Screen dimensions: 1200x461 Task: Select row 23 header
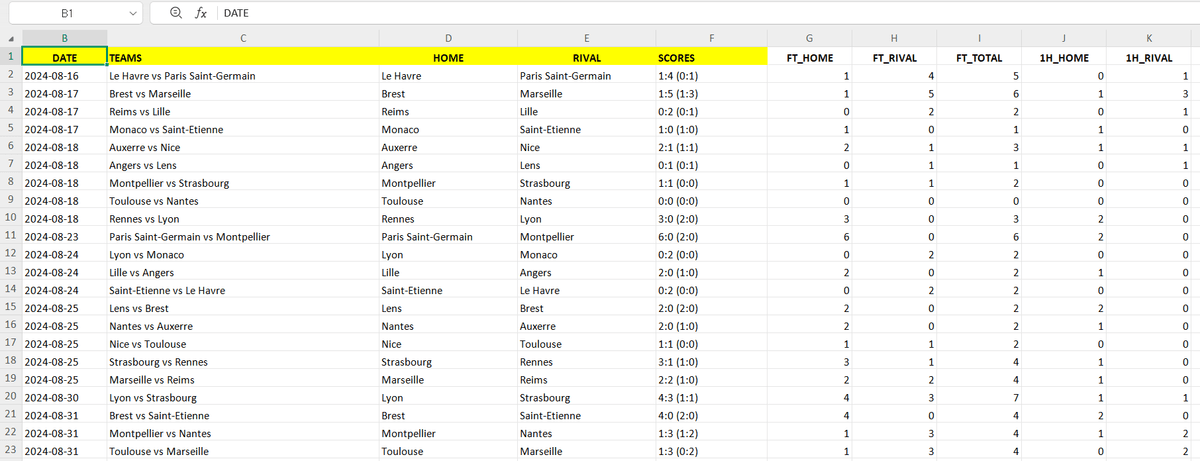click(10, 452)
